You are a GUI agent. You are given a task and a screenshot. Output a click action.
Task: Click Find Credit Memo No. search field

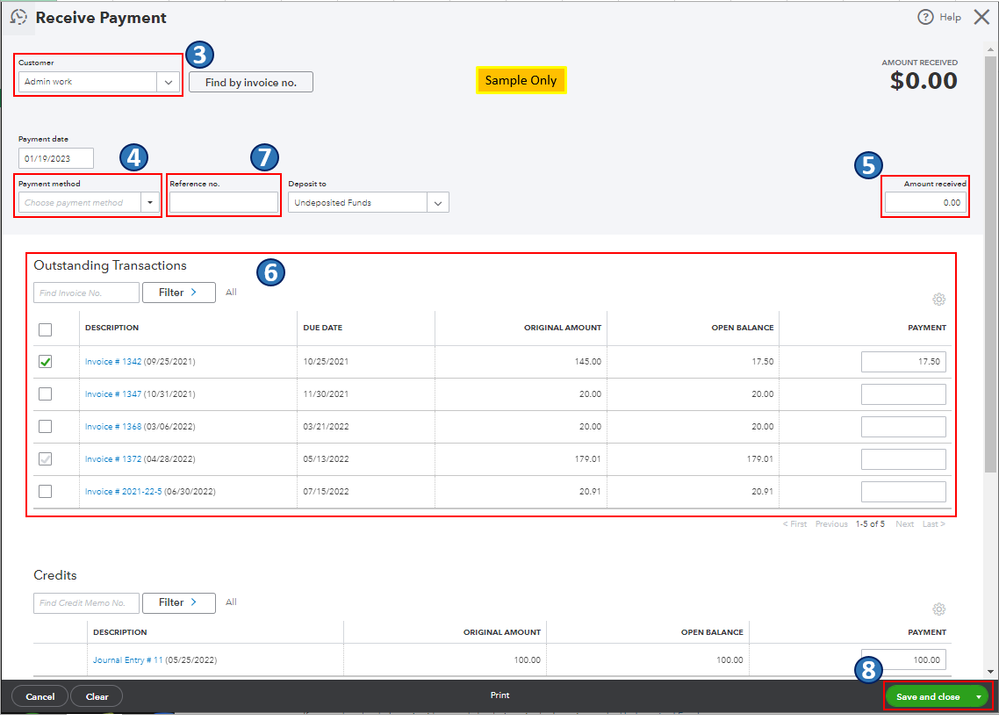[x=86, y=603]
